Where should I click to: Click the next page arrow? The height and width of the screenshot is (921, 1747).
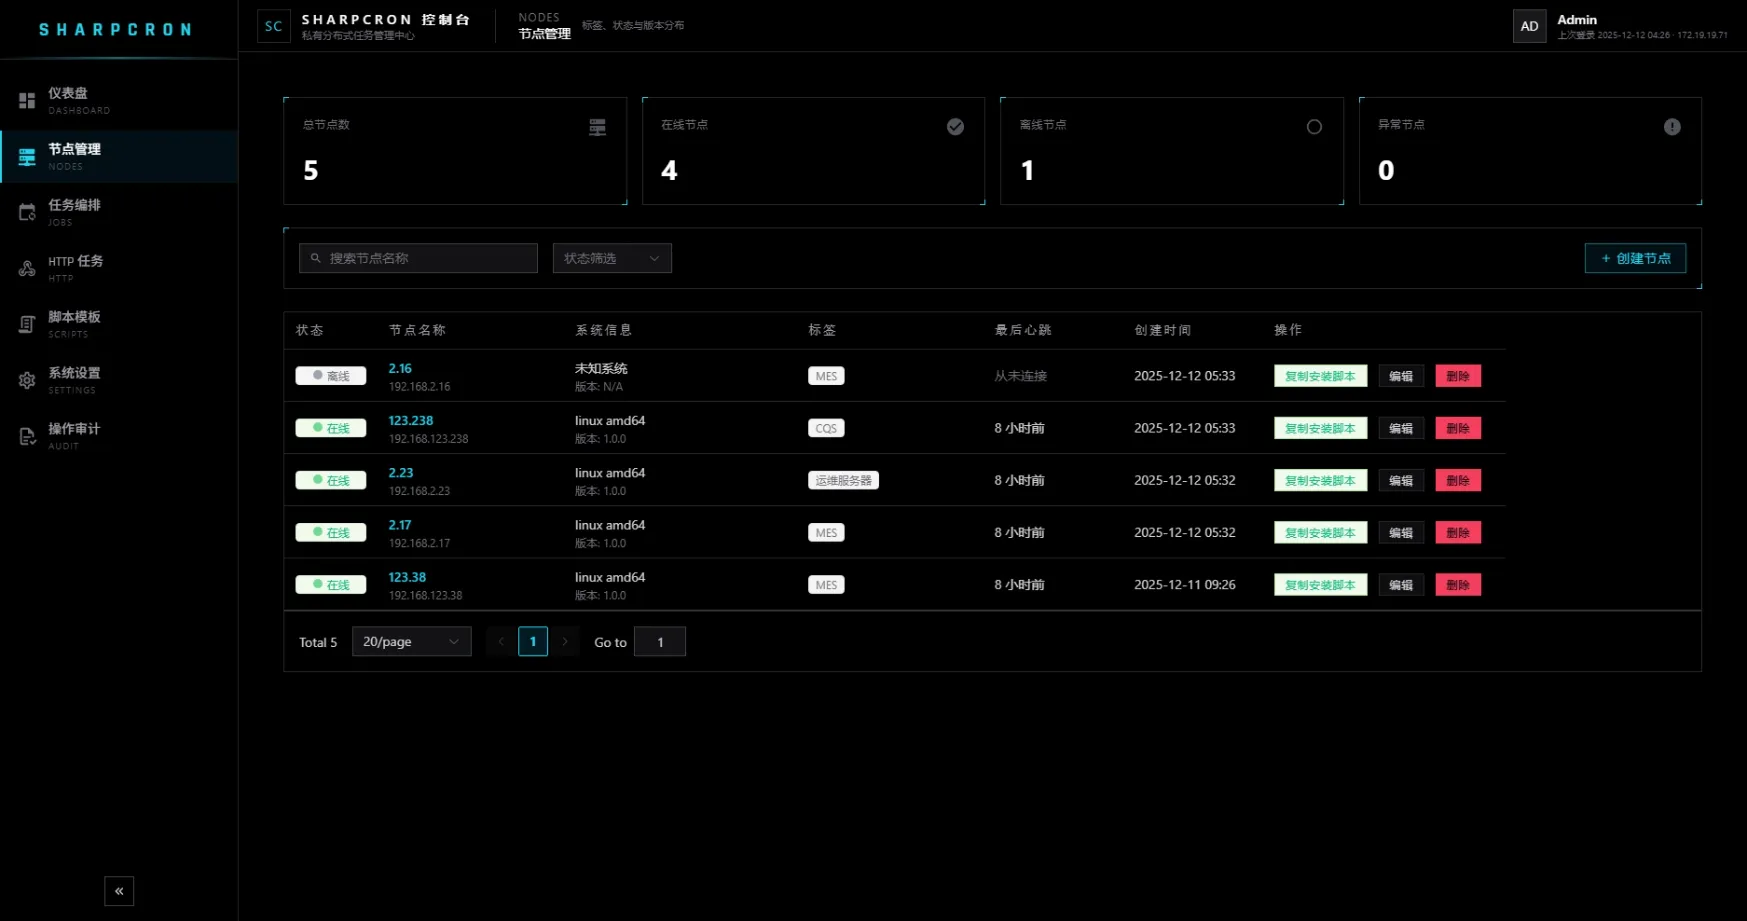(x=565, y=642)
